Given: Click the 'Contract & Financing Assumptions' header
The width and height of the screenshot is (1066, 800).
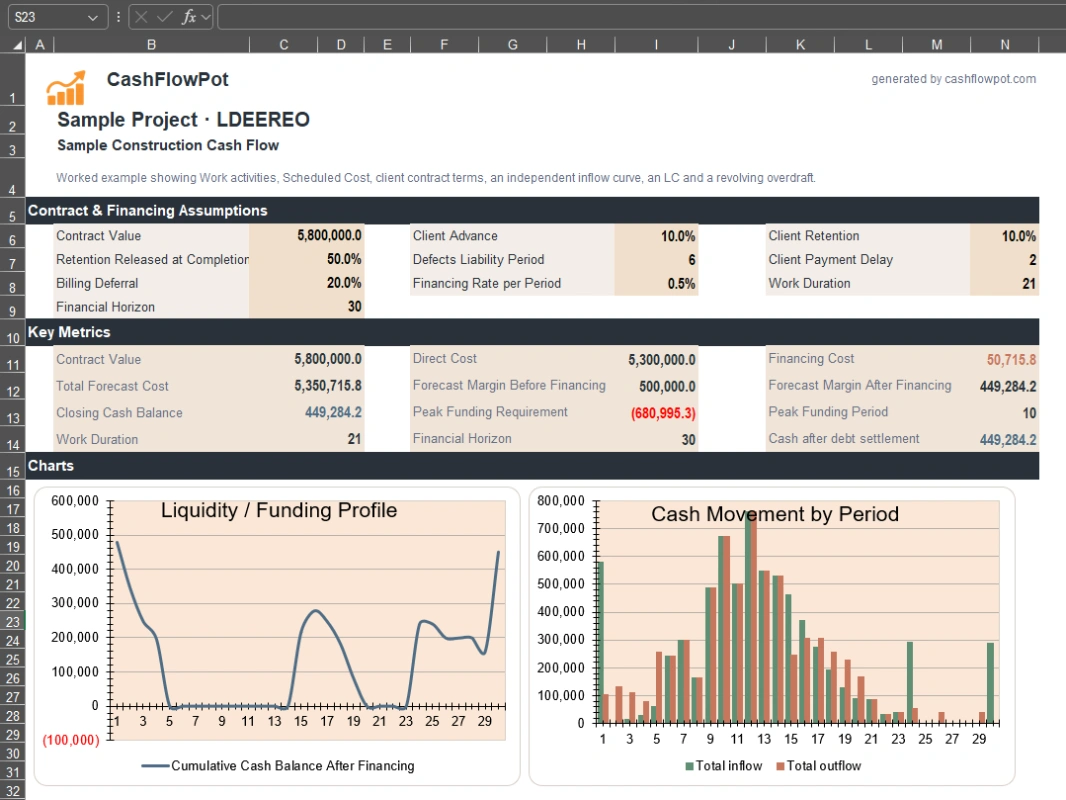Looking at the screenshot, I should click(x=148, y=211).
